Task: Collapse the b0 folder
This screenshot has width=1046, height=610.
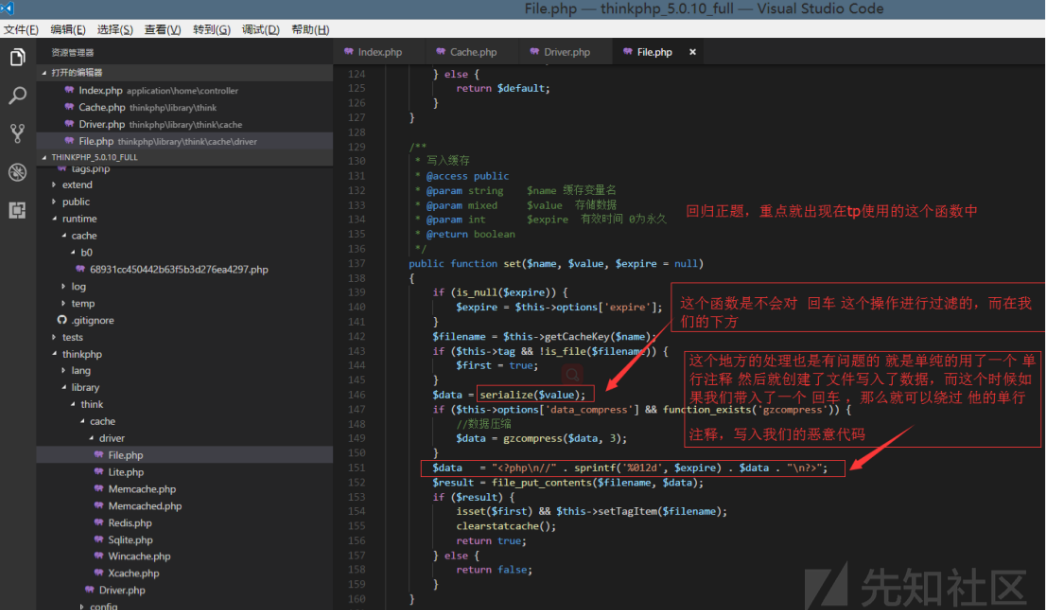Action: 86,252
